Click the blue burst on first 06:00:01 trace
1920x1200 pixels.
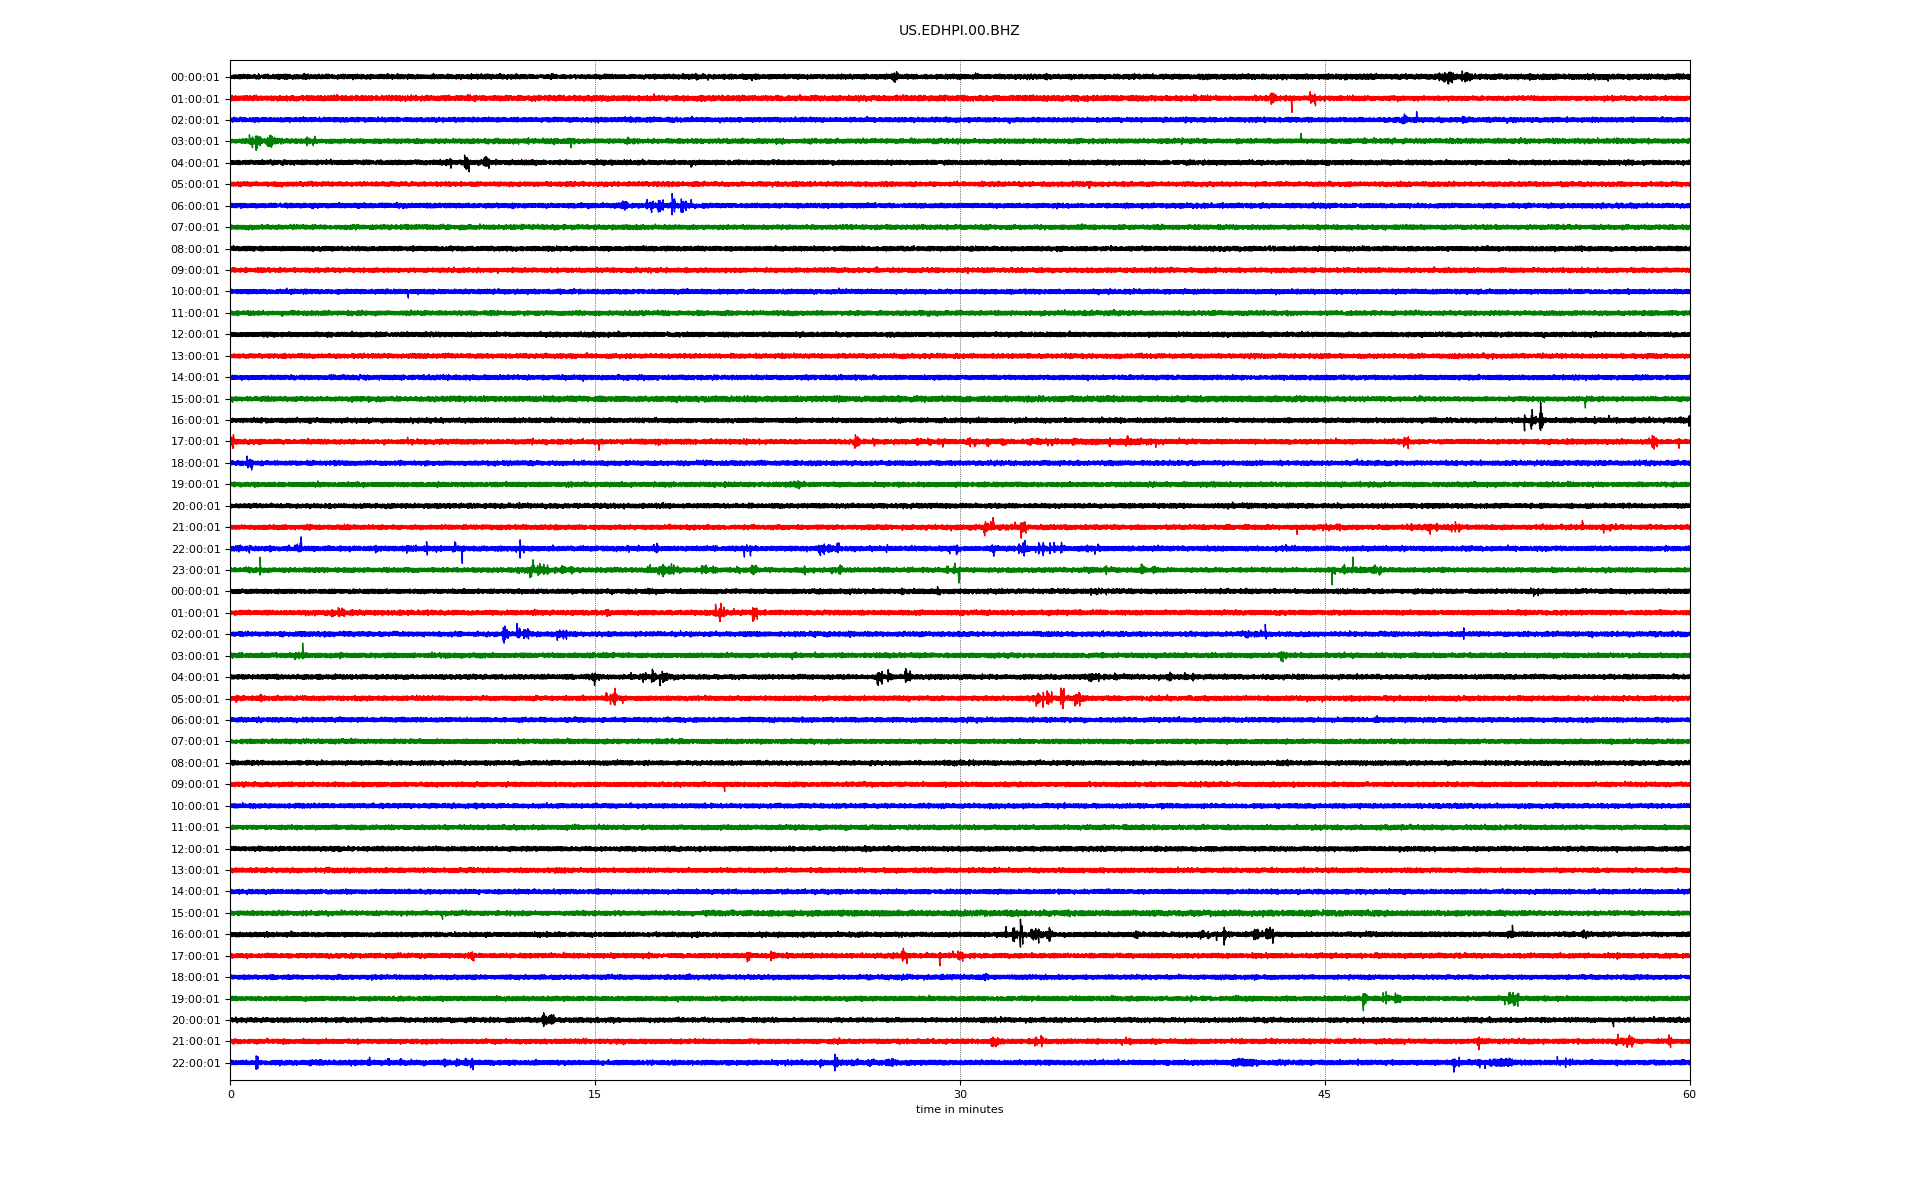pos(671,205)
